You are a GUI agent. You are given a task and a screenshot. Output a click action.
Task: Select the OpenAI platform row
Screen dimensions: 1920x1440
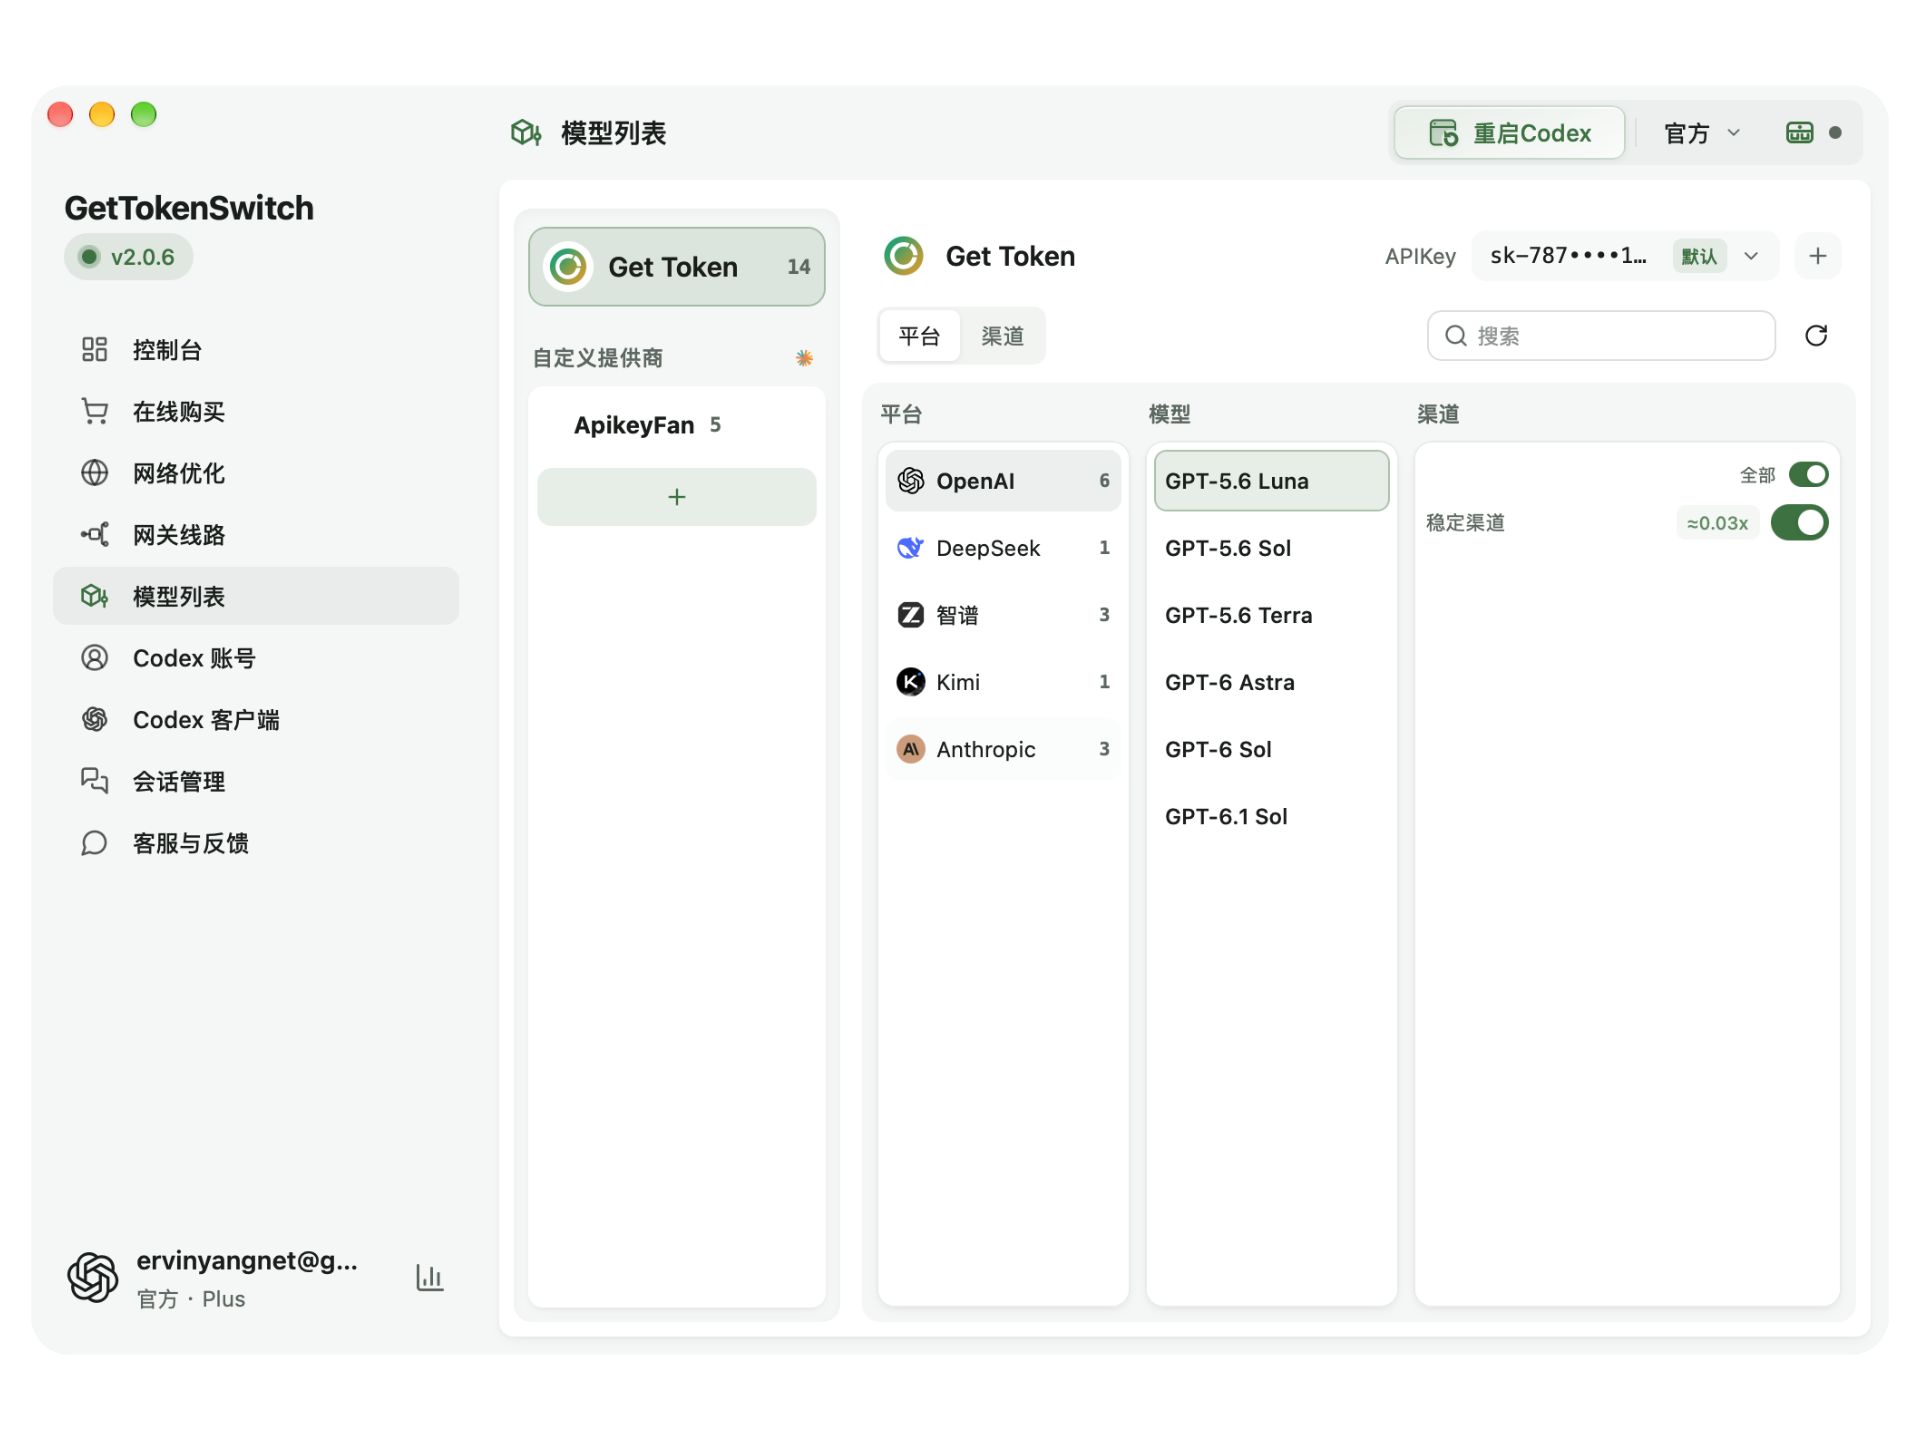(1003, 481)
